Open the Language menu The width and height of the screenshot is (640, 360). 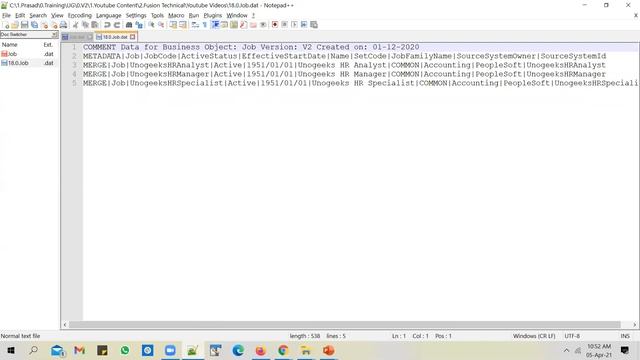[109, 15]
